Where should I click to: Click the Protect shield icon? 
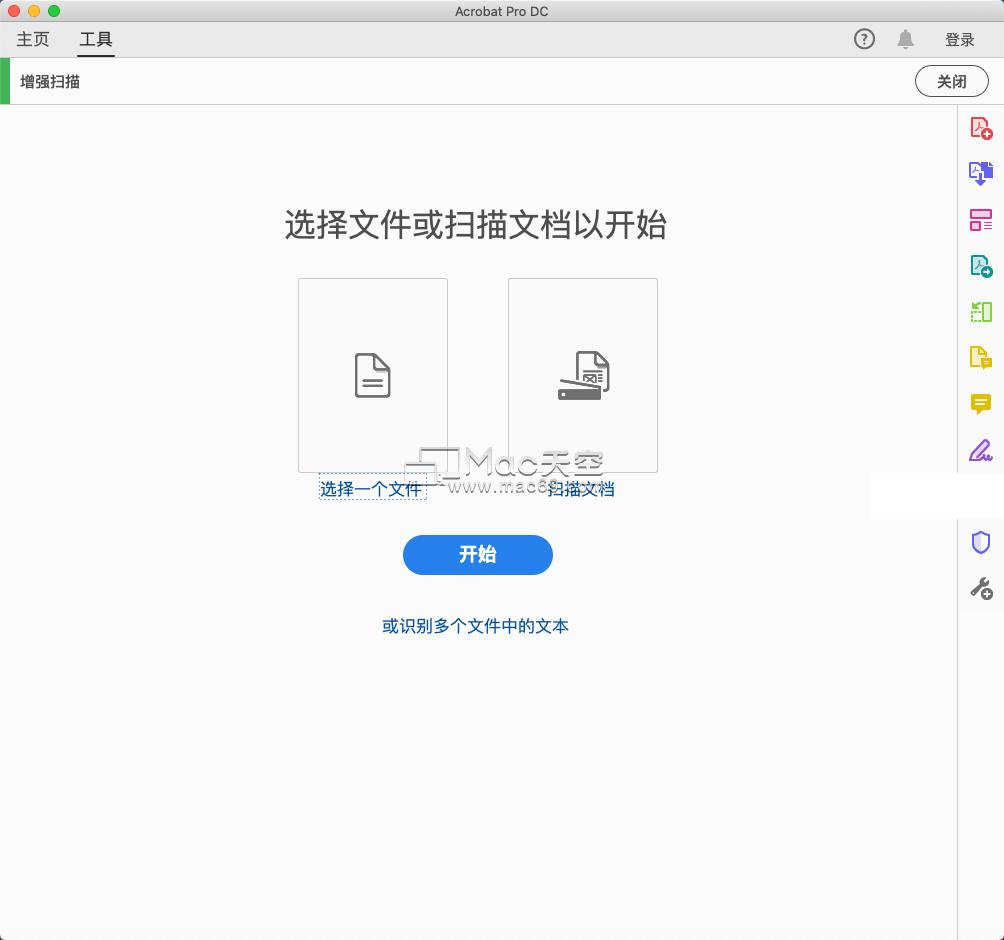pyautogui.click(x=981, y=542)
